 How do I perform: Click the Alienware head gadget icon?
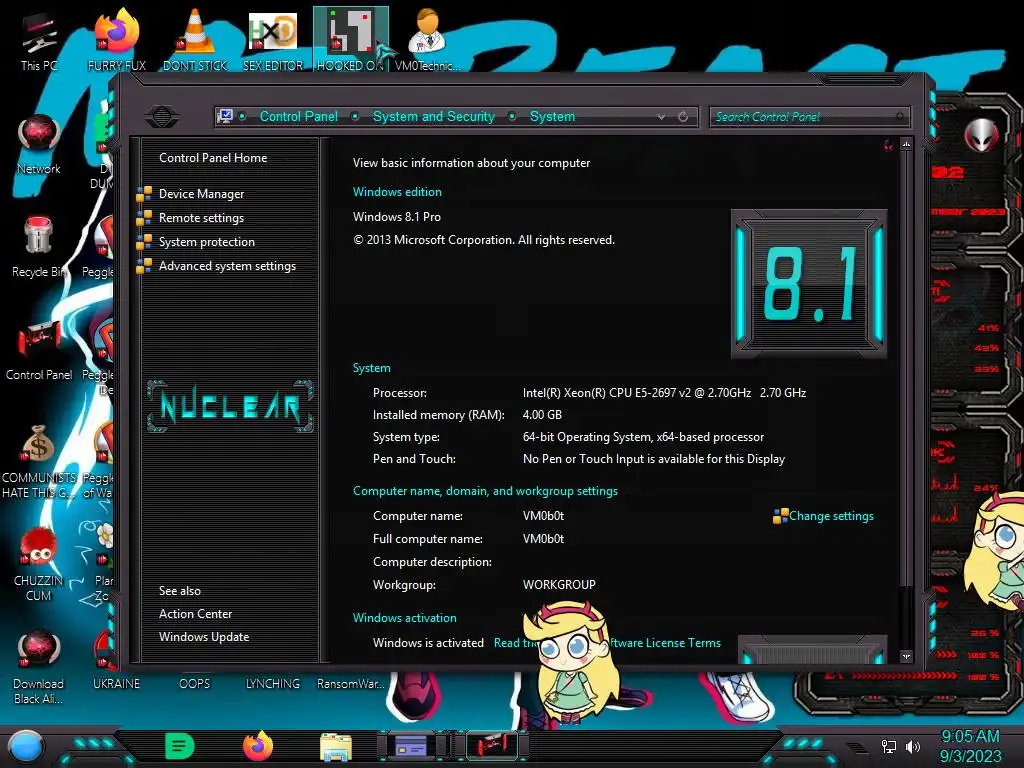pyautogui.click(x=981, y=135)
